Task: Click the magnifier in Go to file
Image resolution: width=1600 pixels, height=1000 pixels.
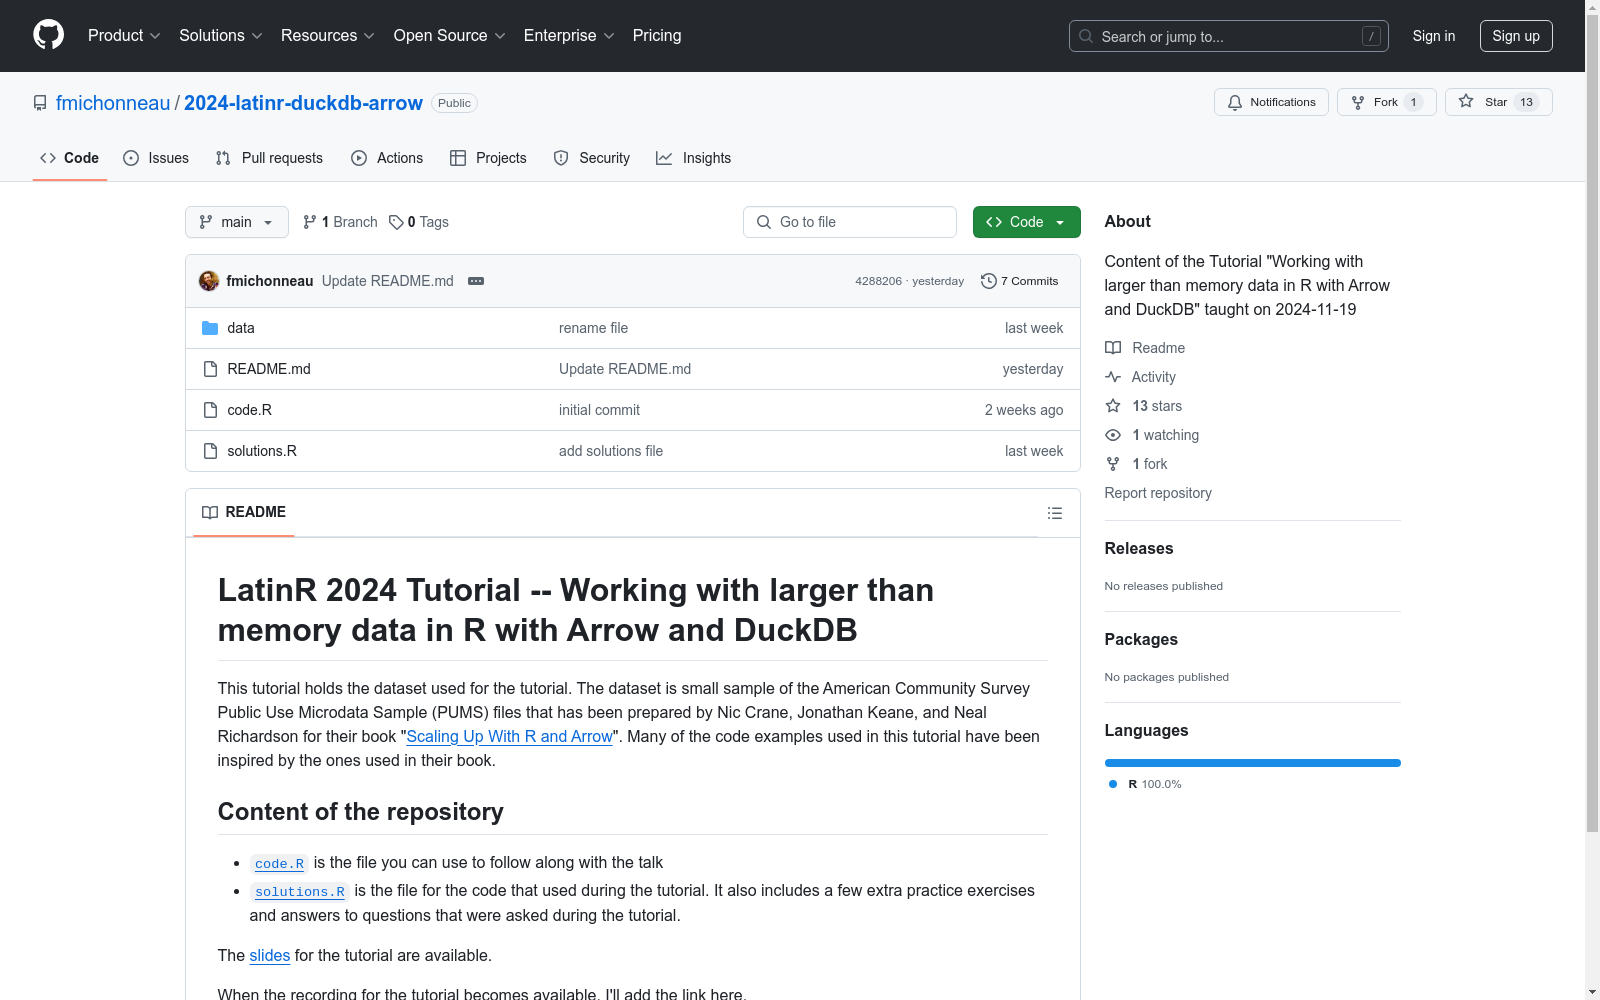Action: click(764, 222)
